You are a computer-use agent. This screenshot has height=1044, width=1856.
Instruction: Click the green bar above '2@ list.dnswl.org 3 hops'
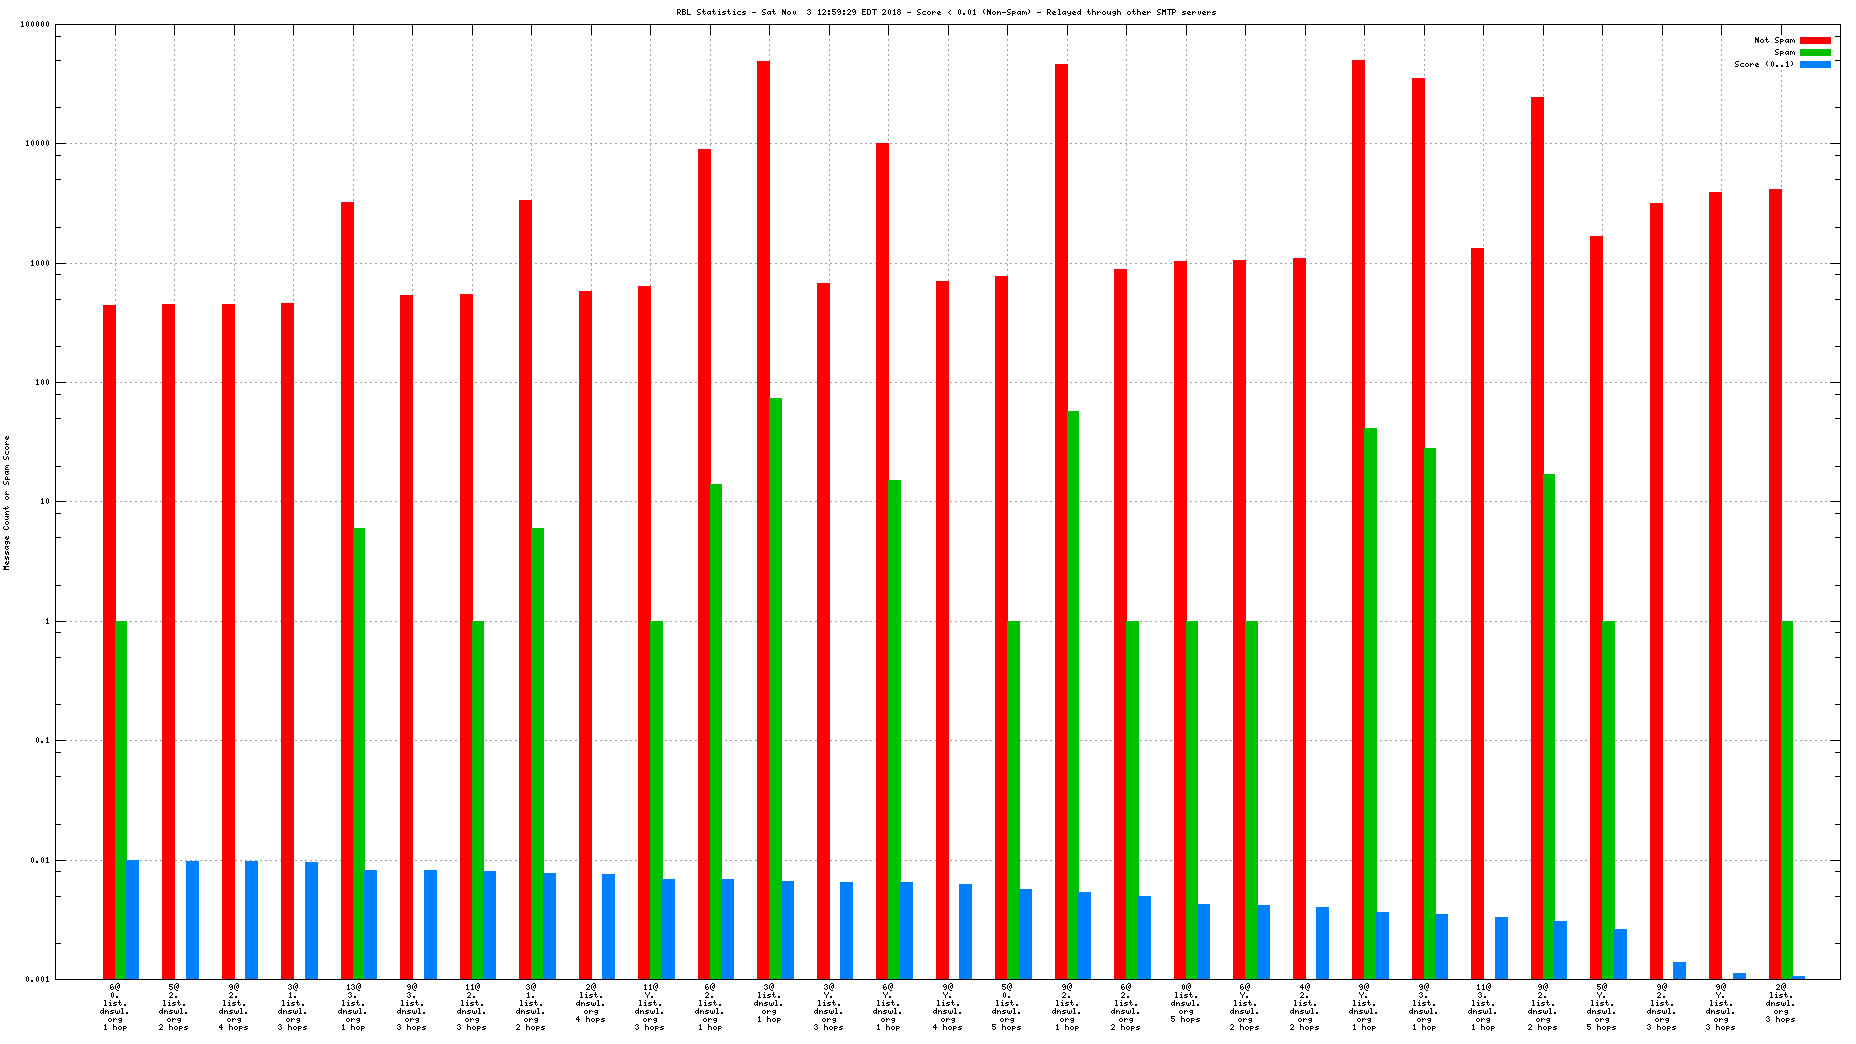(x=1787, y=800)
